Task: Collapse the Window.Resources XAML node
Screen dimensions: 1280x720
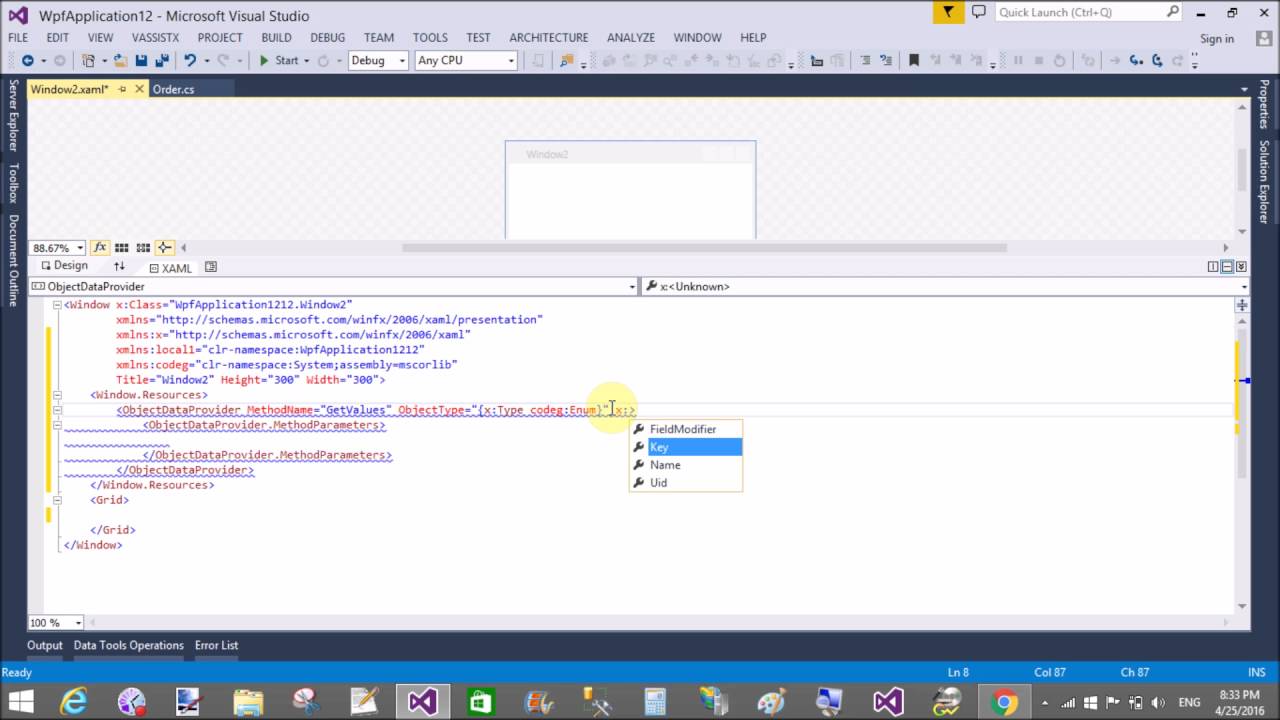Action: pos(57,395)
